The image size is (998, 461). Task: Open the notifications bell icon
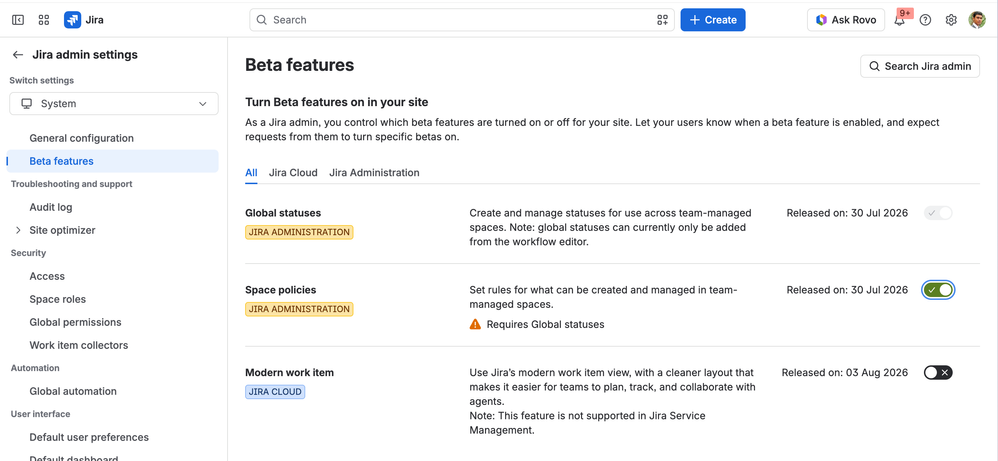pyautogui.click(x=899, y=20)
